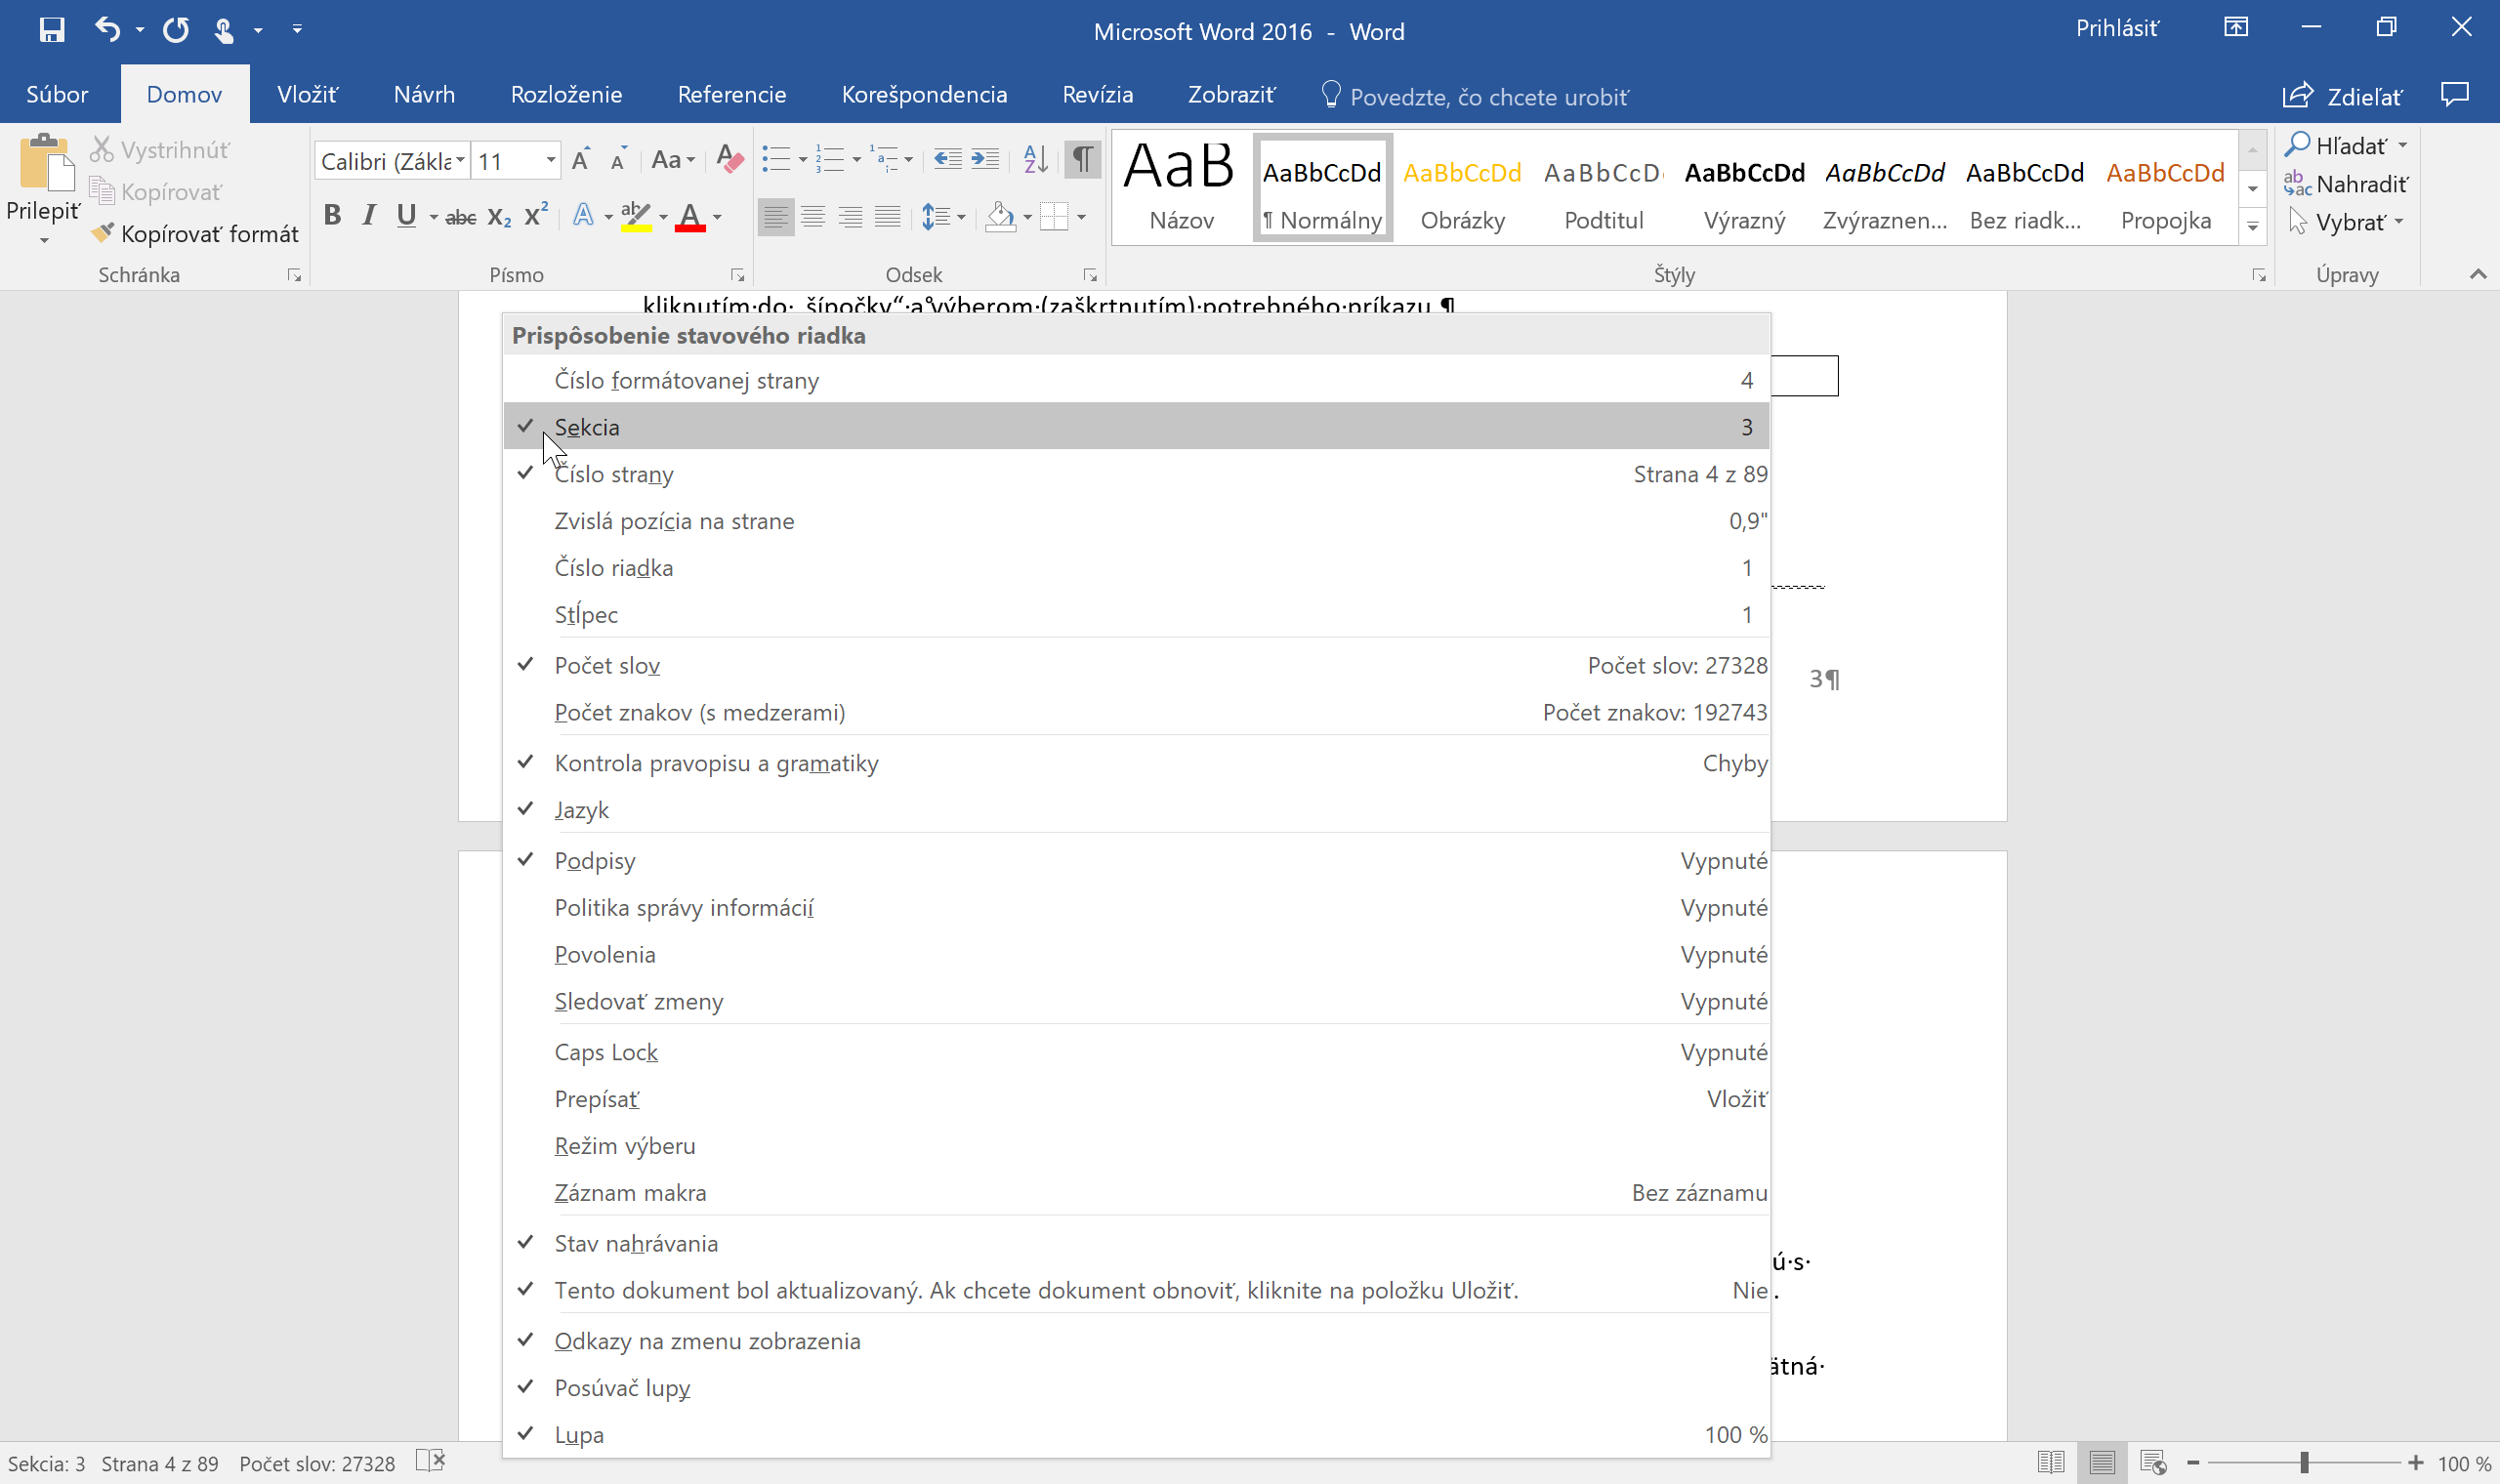This screenshot has height=1484, width=2500.
Task: Align text to the left
Action: (775, 216)
